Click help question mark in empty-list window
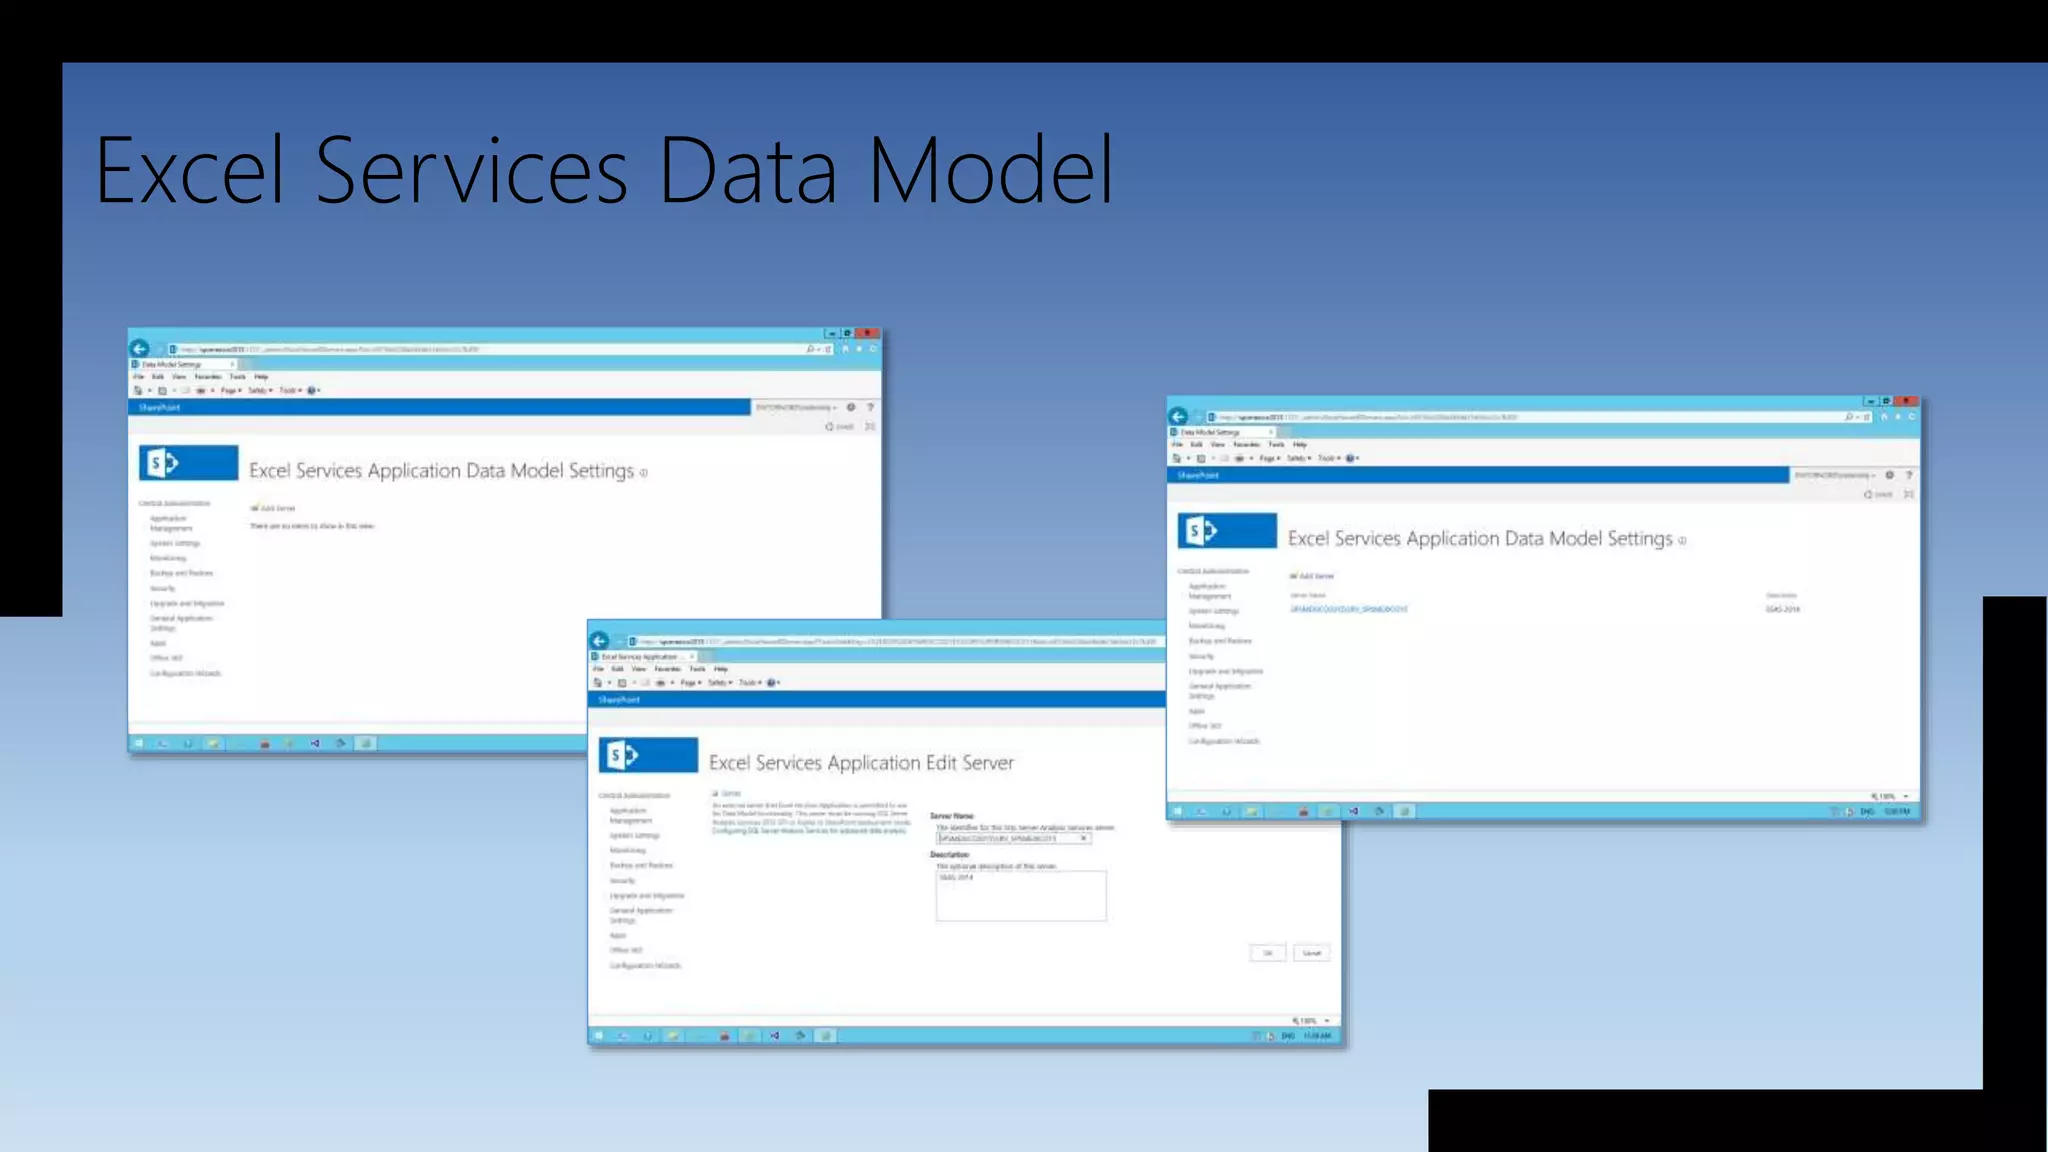The height and width of the screenshot is (1152, 2048). (870, 407)
